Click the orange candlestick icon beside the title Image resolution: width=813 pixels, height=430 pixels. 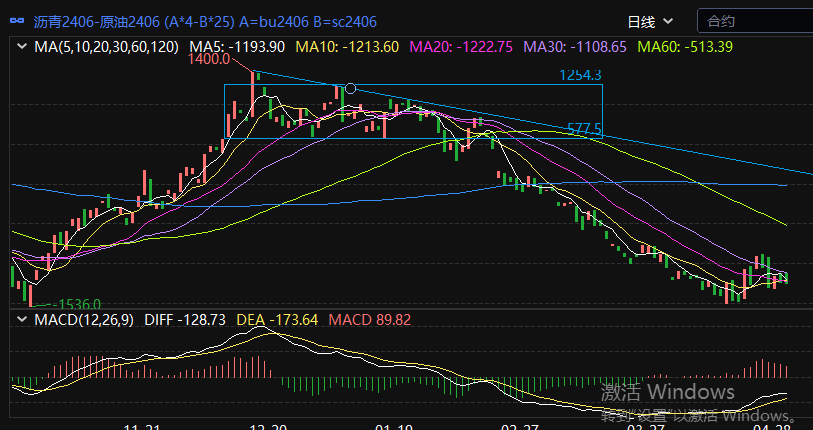coord(16,20)
